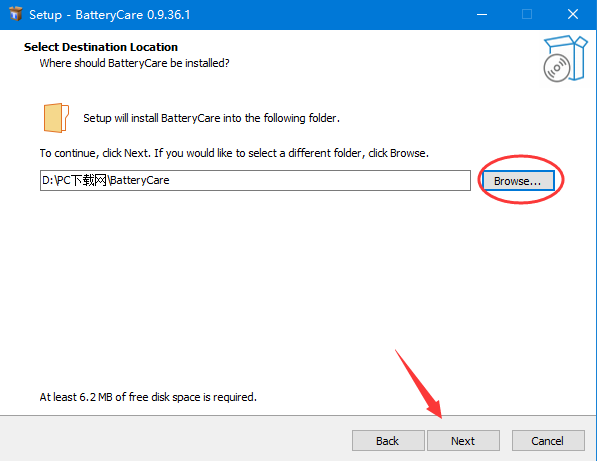
Task: Minimize the BatteryCare Setup window
Action: [x=482, y=14]
